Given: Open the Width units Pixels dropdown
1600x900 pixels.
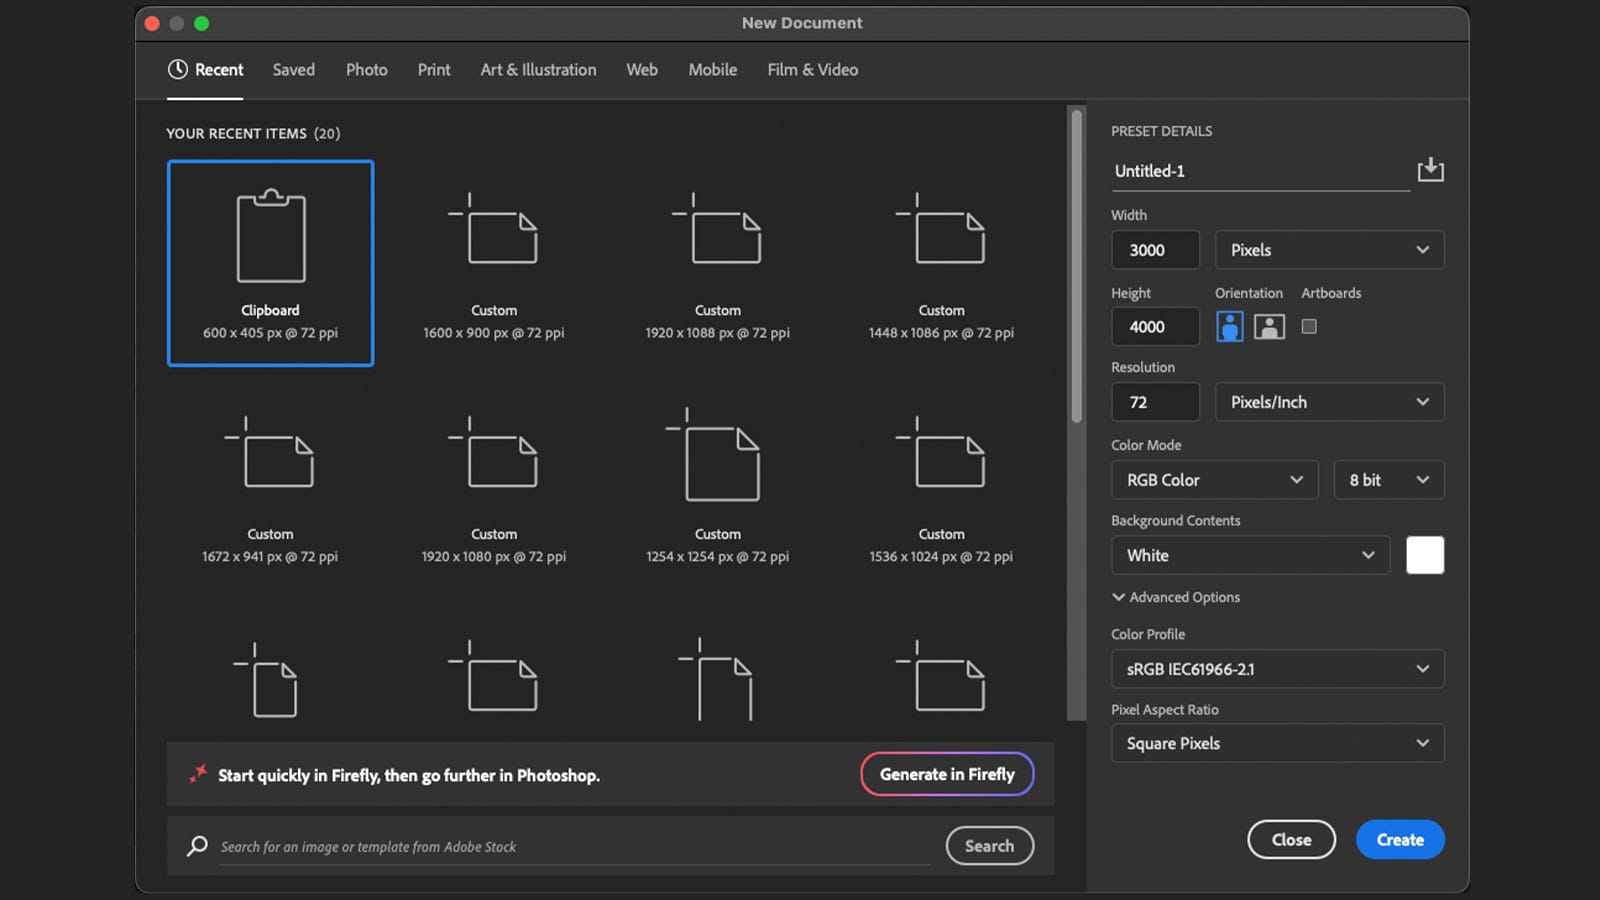Looking at the screenshot, I should pos(1329,250).
